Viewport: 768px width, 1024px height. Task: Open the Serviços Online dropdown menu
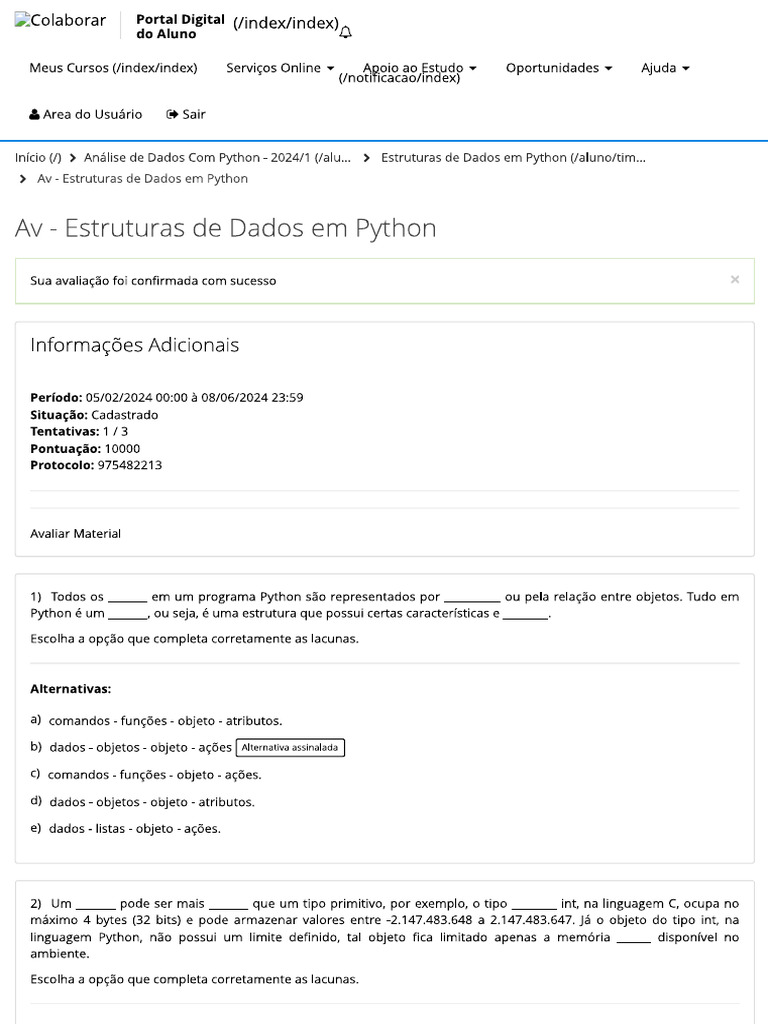[x=280, y=68]
